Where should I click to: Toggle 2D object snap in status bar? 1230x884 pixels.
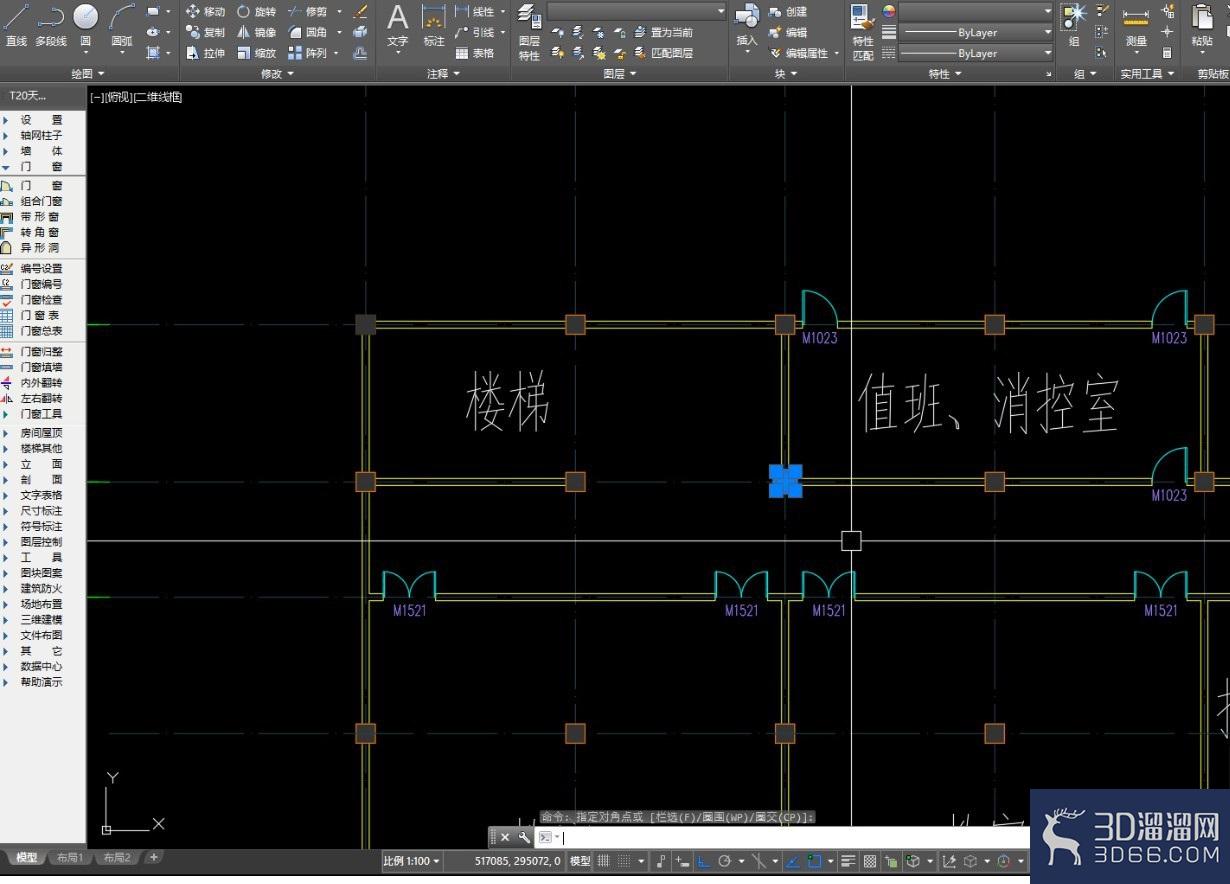pos(814,861)
